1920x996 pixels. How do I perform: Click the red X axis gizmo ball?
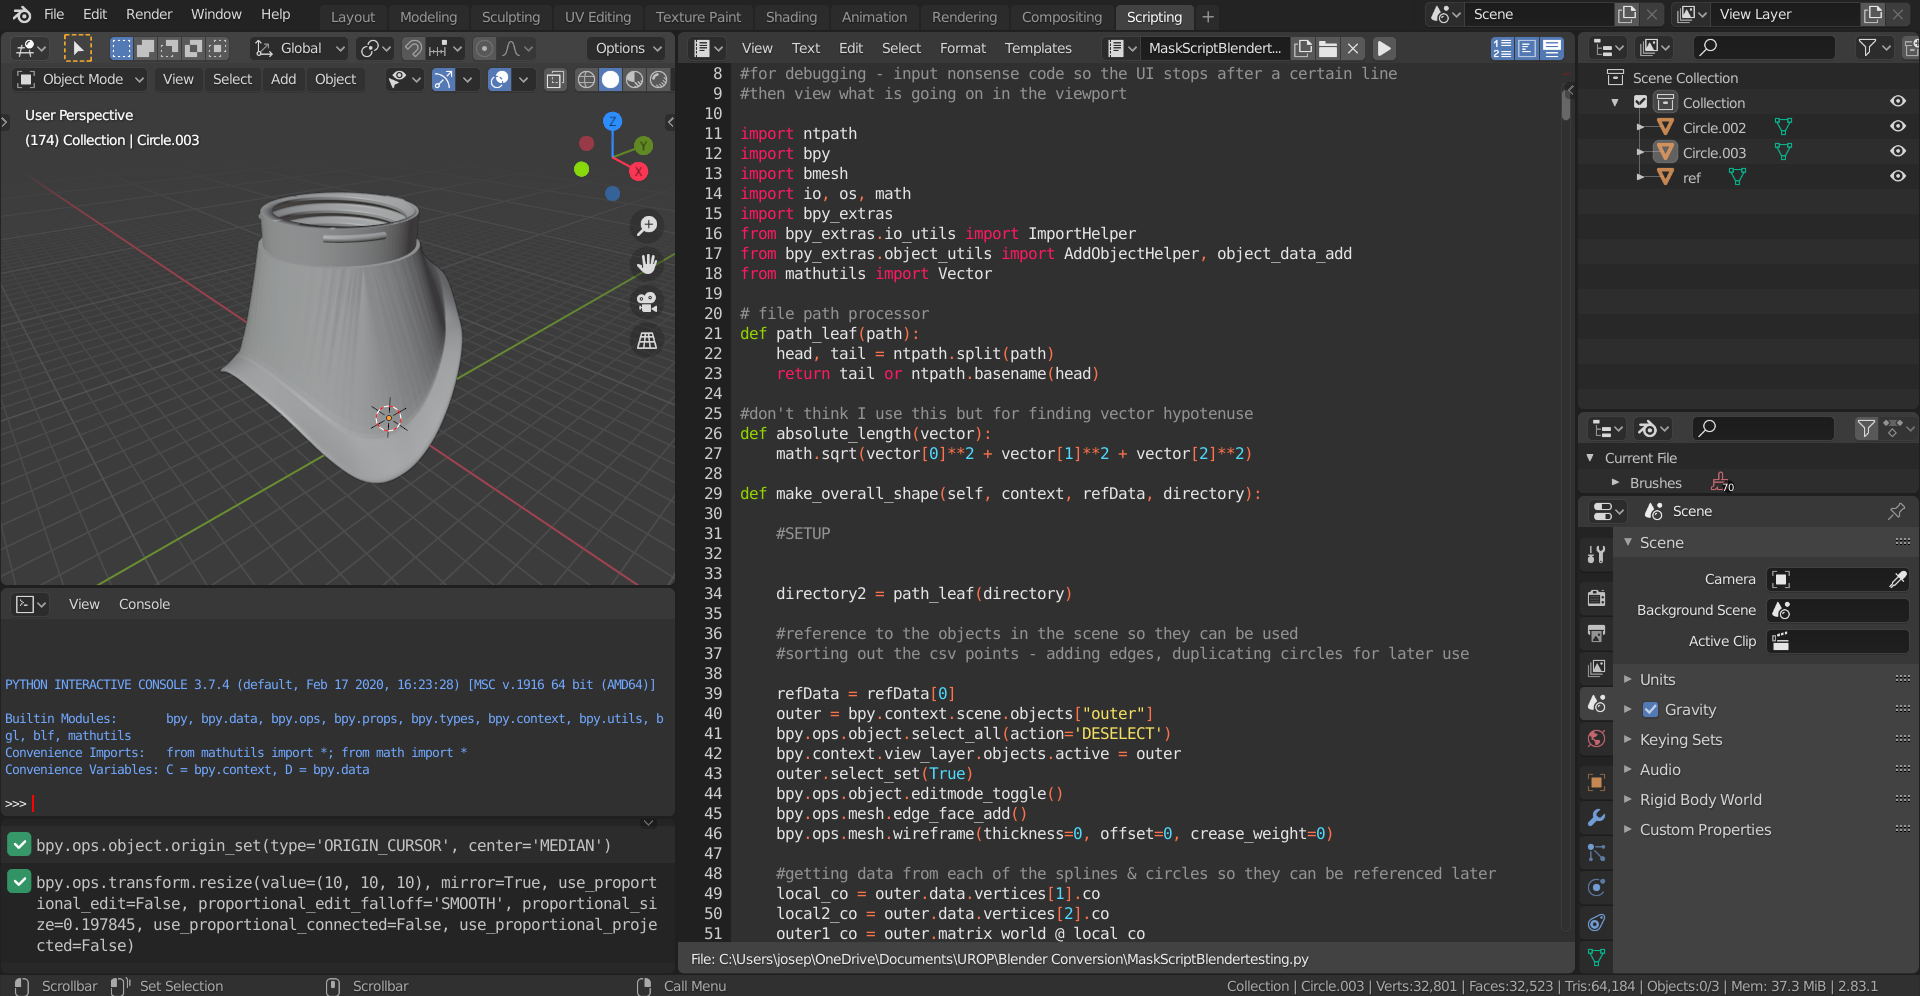tap(638, 172)
